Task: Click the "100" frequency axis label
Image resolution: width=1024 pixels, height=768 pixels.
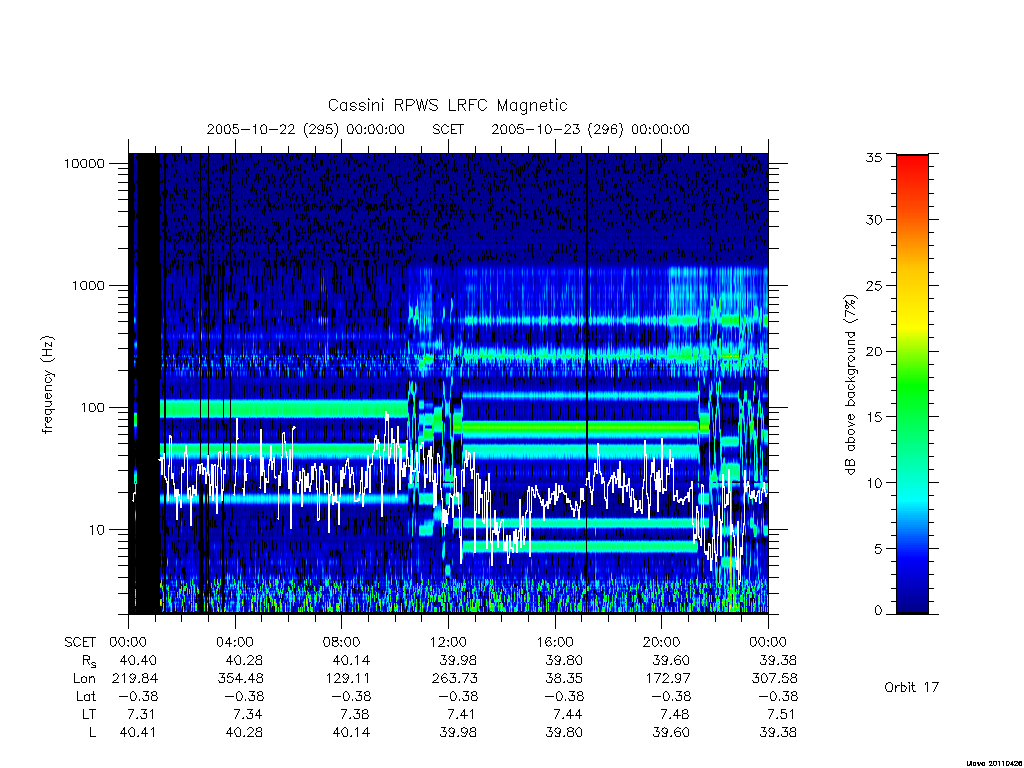Action: (x=92, y=408)
